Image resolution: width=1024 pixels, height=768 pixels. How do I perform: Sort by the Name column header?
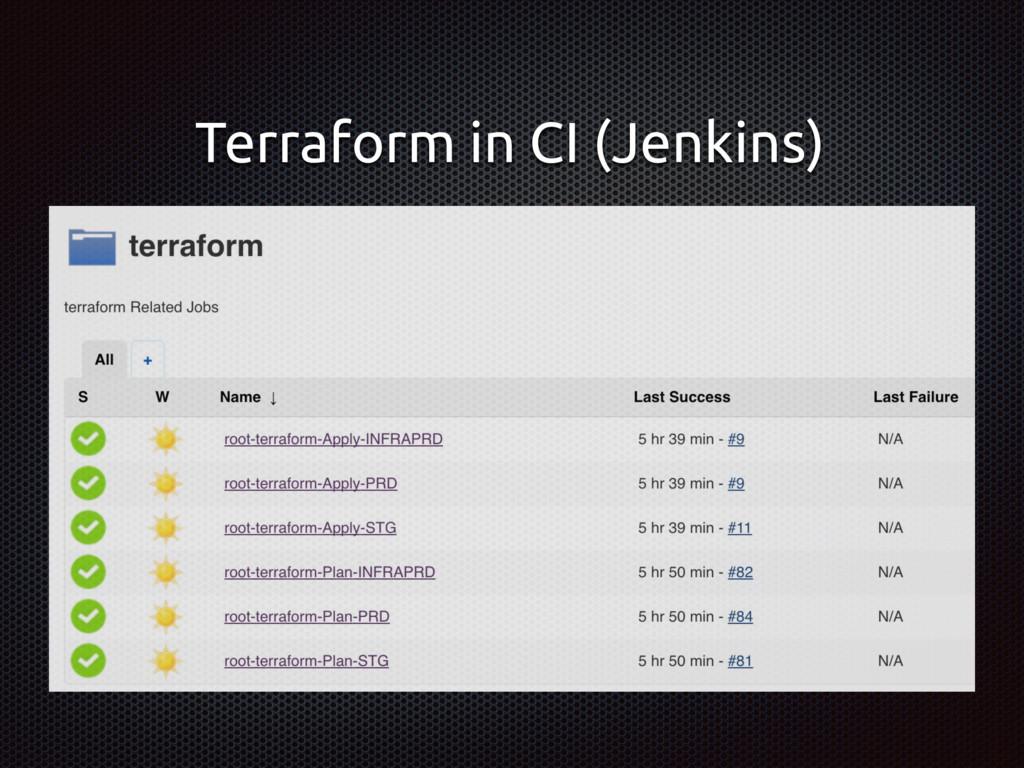248,397
